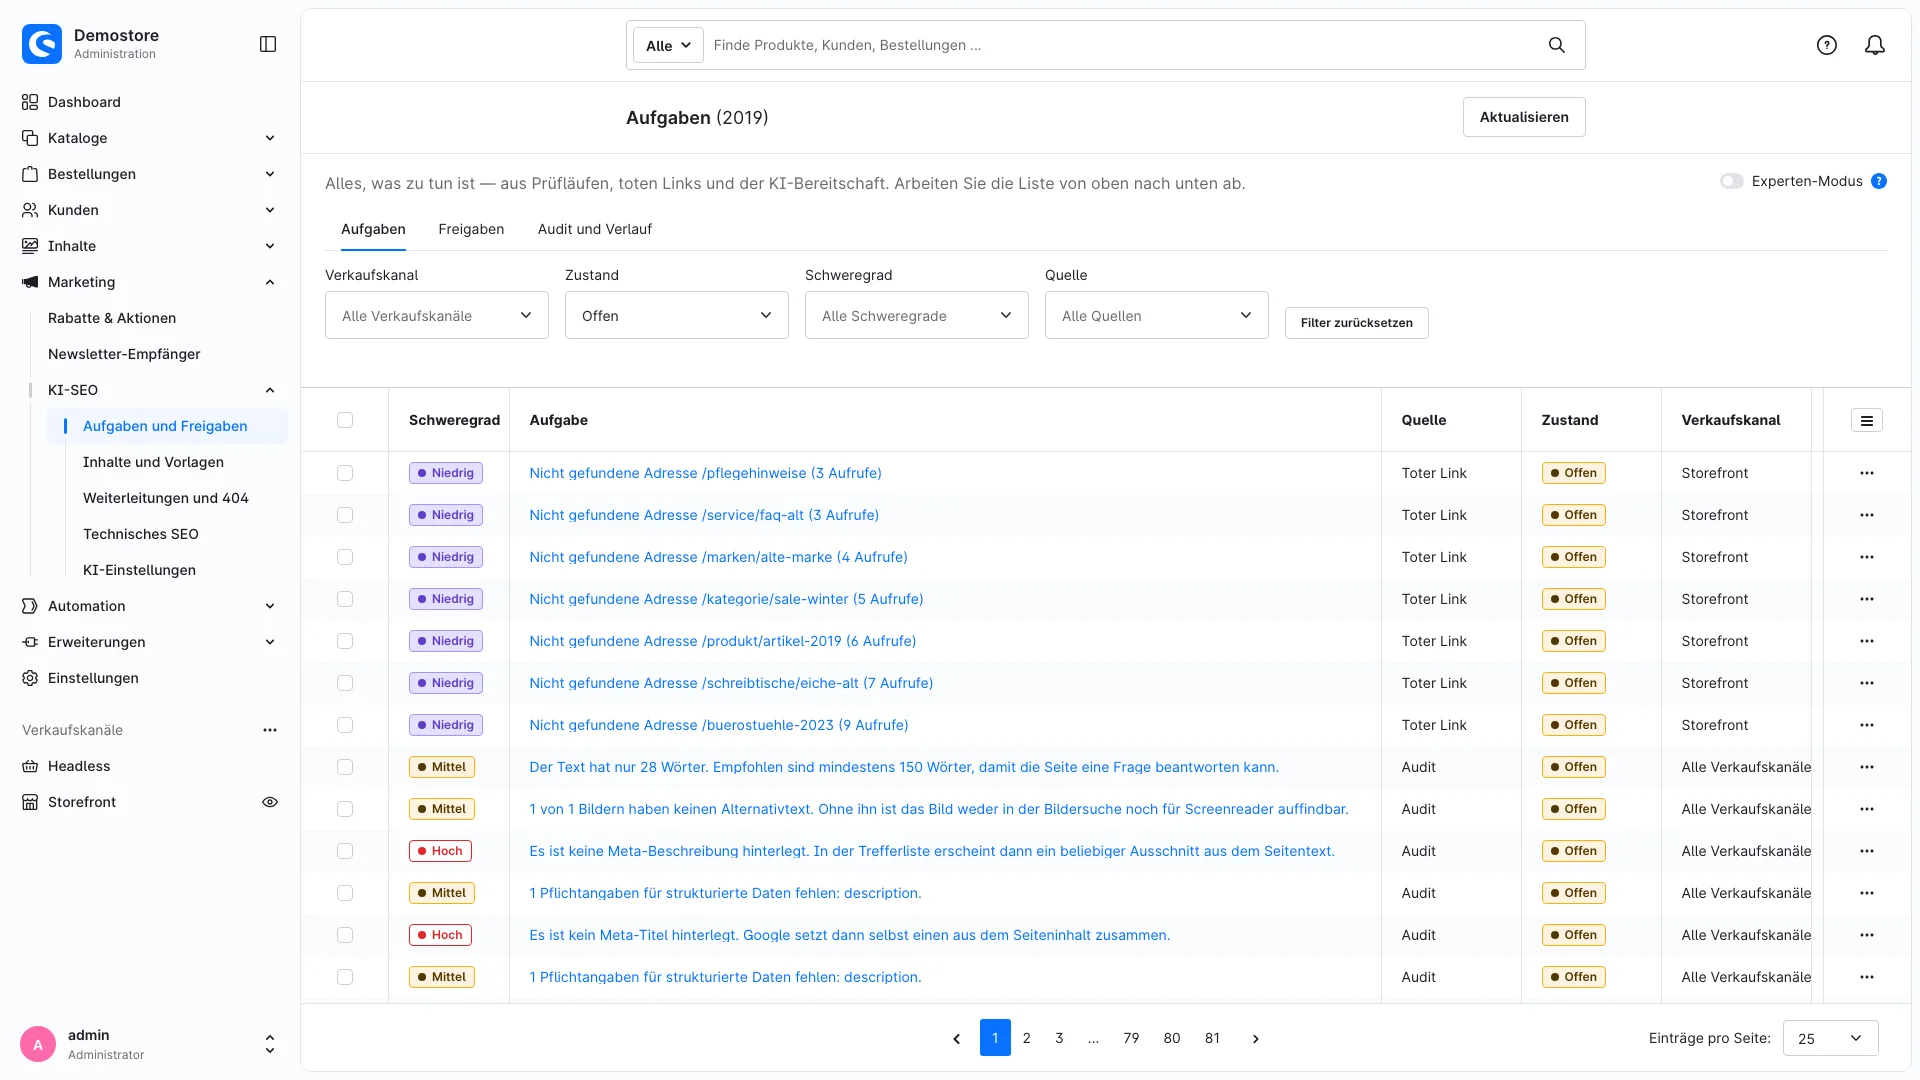Click the Einstellungen gear icon
The image size is (1920, 1080).
[x=30, y=678]
